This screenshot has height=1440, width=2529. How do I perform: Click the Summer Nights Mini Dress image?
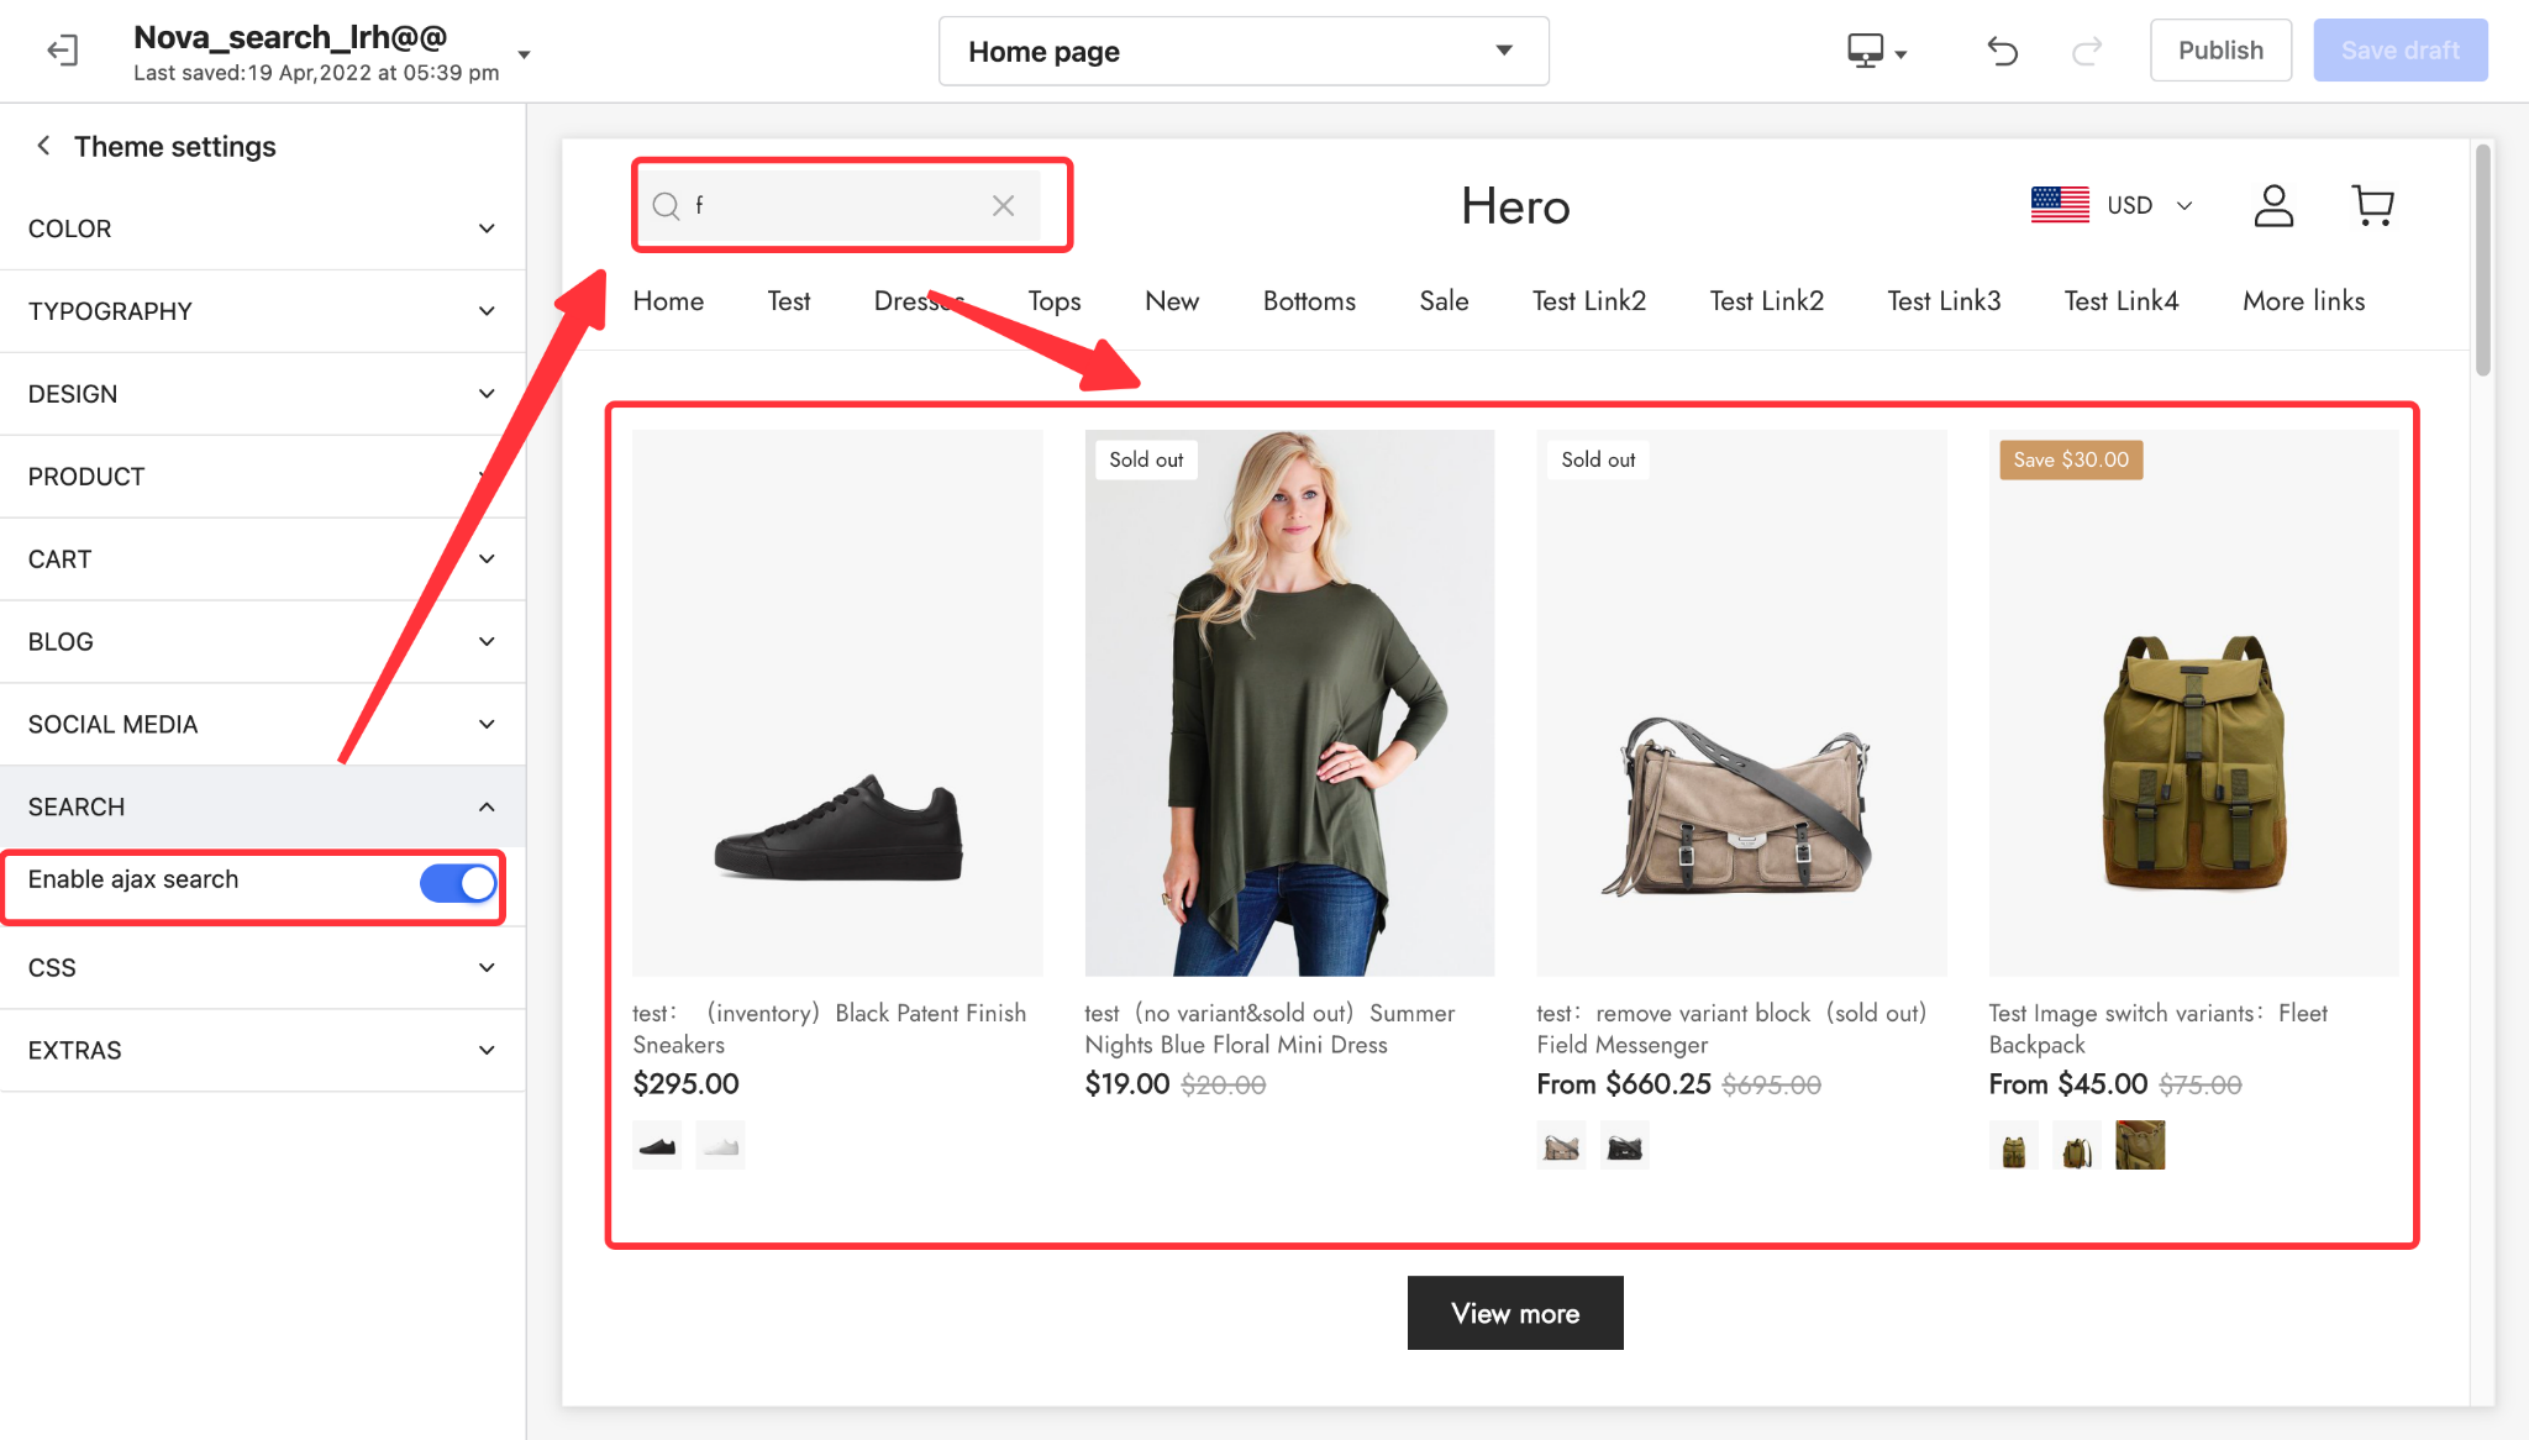click(x=1289, y=703)
